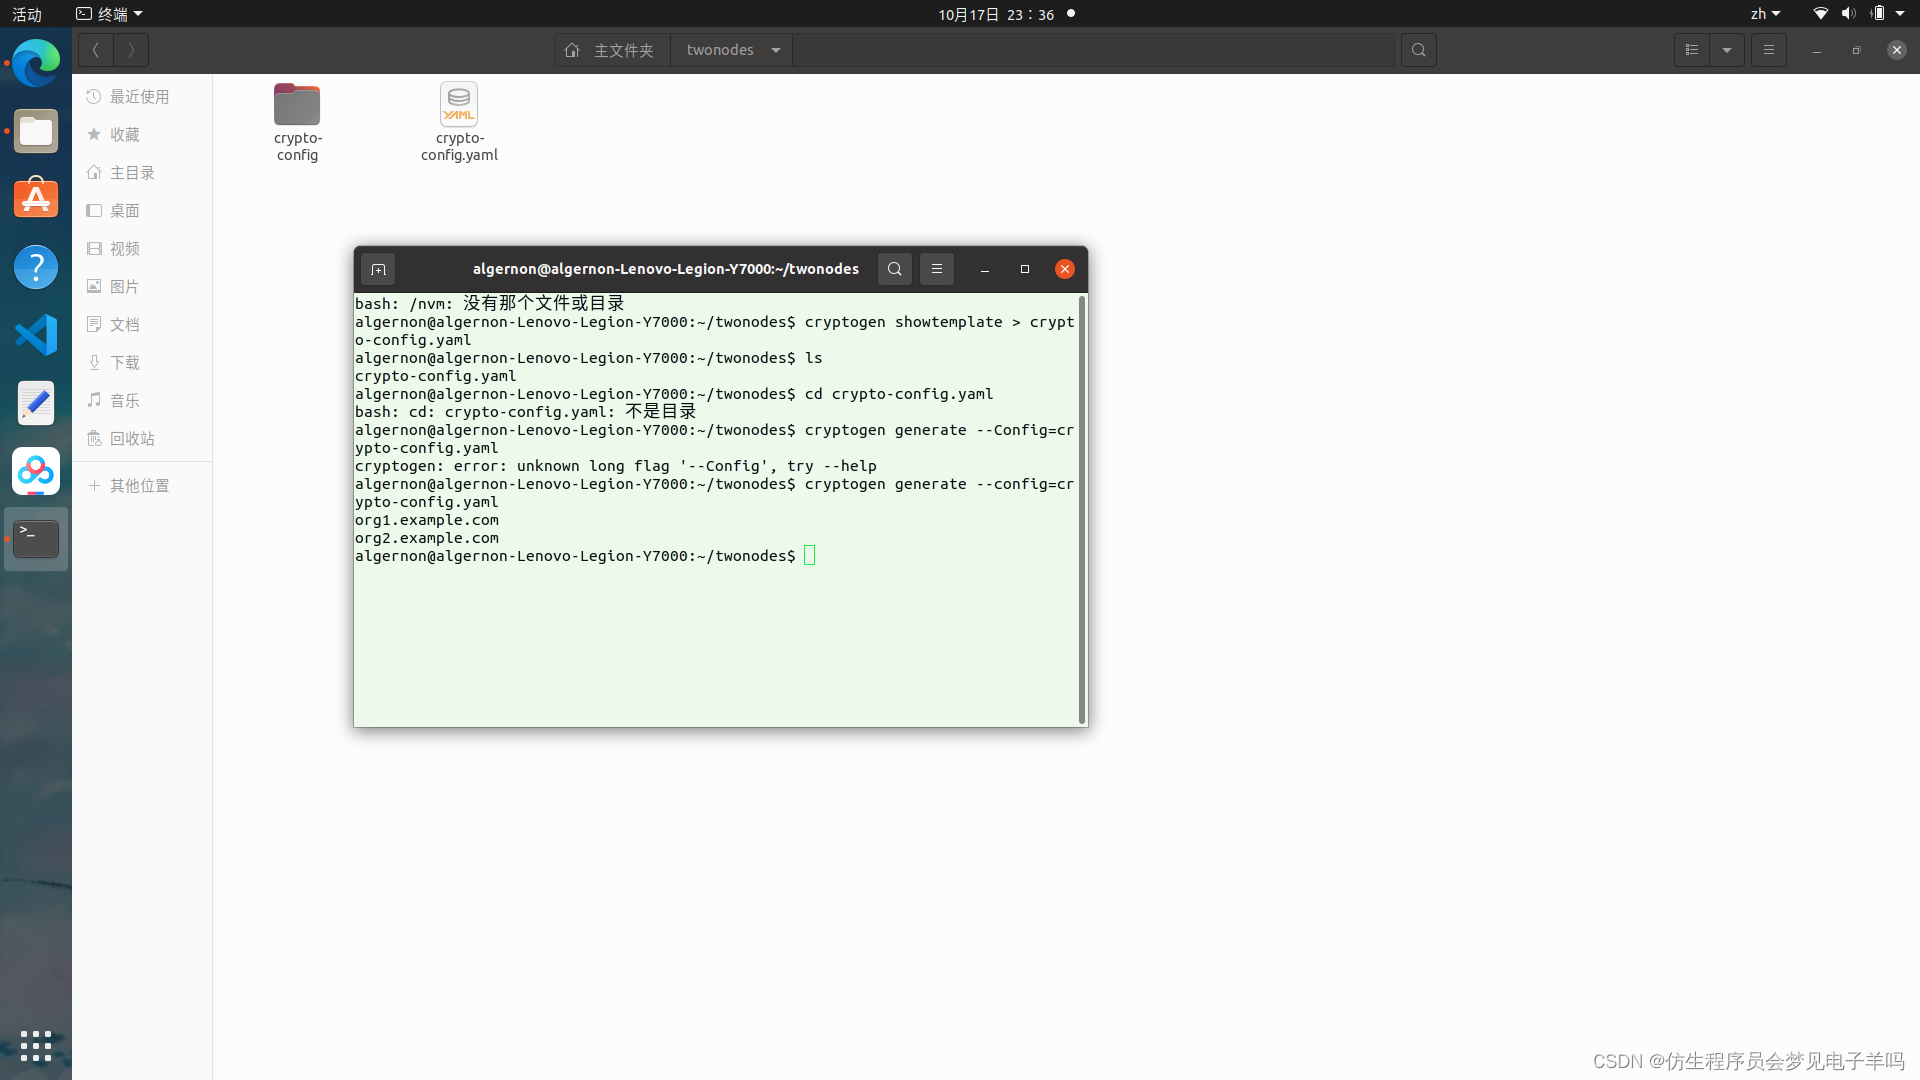
Task: Open the terminal hamburger menu
Action: tap(937, 269)
